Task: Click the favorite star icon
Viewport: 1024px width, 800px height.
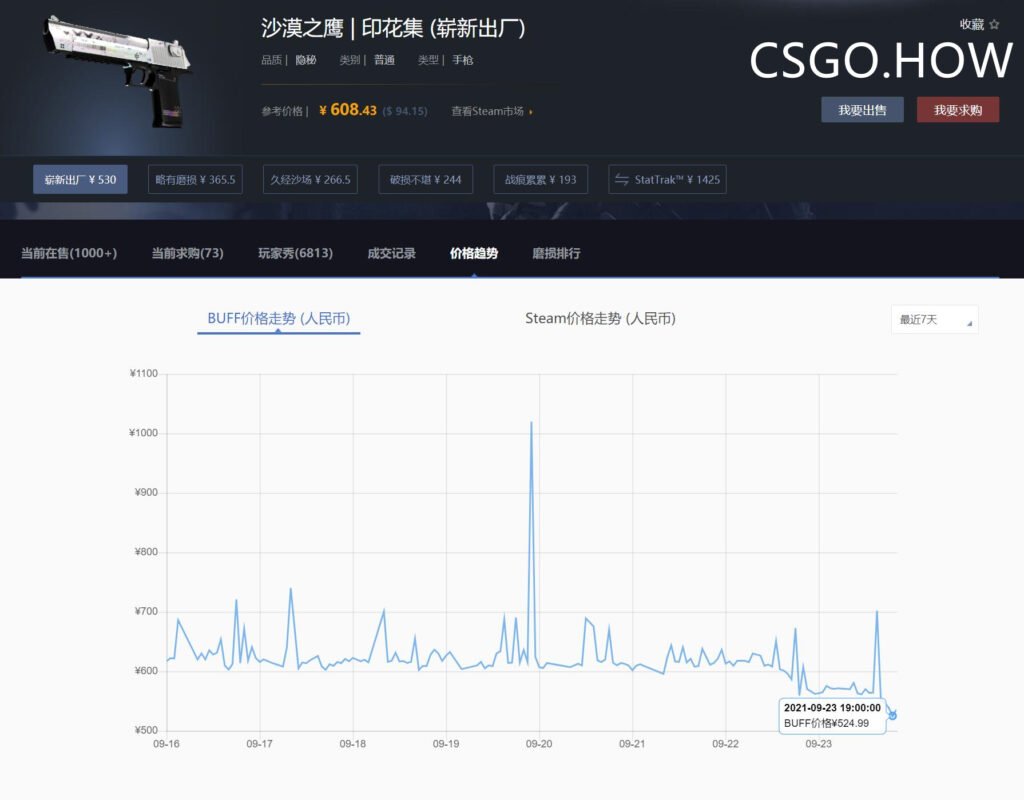Action: click(994, 24)
